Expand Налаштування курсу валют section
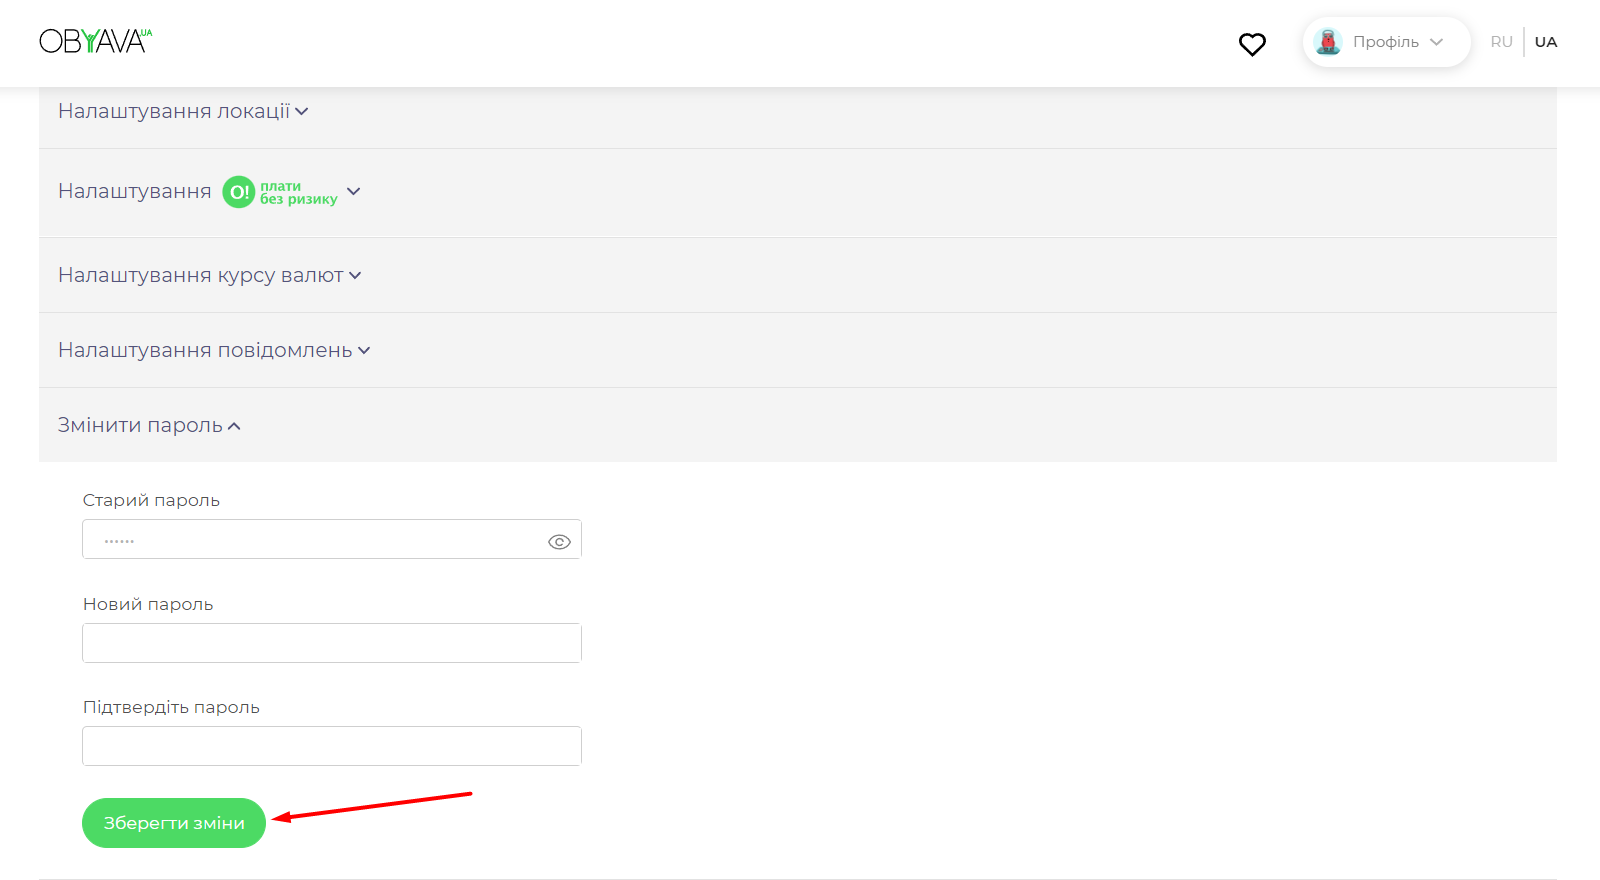This screenshot has width=1600, height=880. click(201, 275)
